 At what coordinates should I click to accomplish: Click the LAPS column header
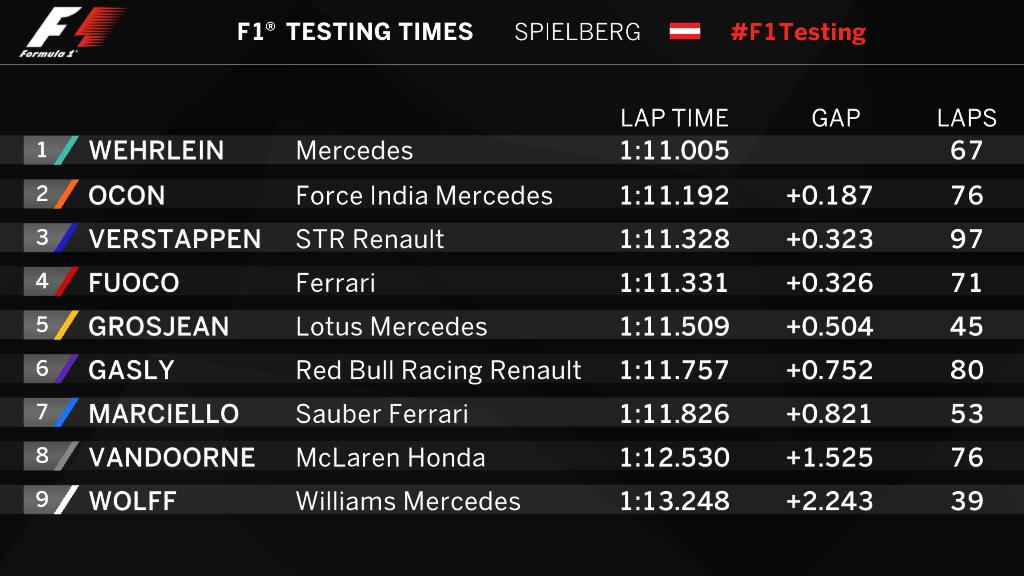966,118
